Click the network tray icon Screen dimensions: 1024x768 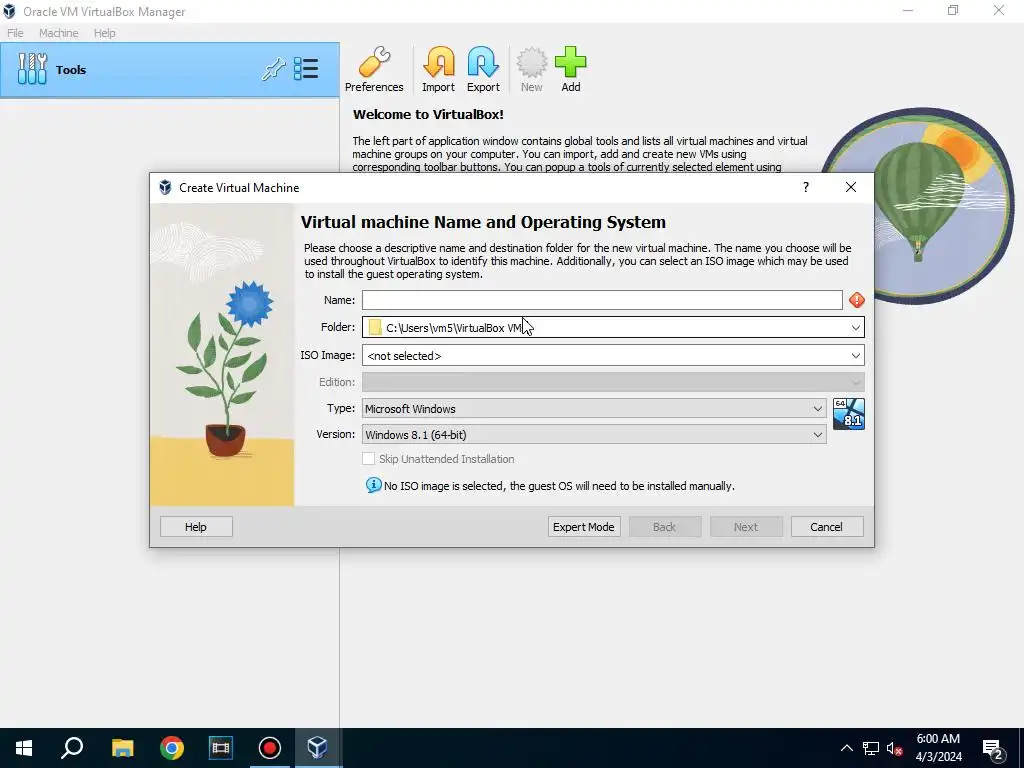point(871,748)
